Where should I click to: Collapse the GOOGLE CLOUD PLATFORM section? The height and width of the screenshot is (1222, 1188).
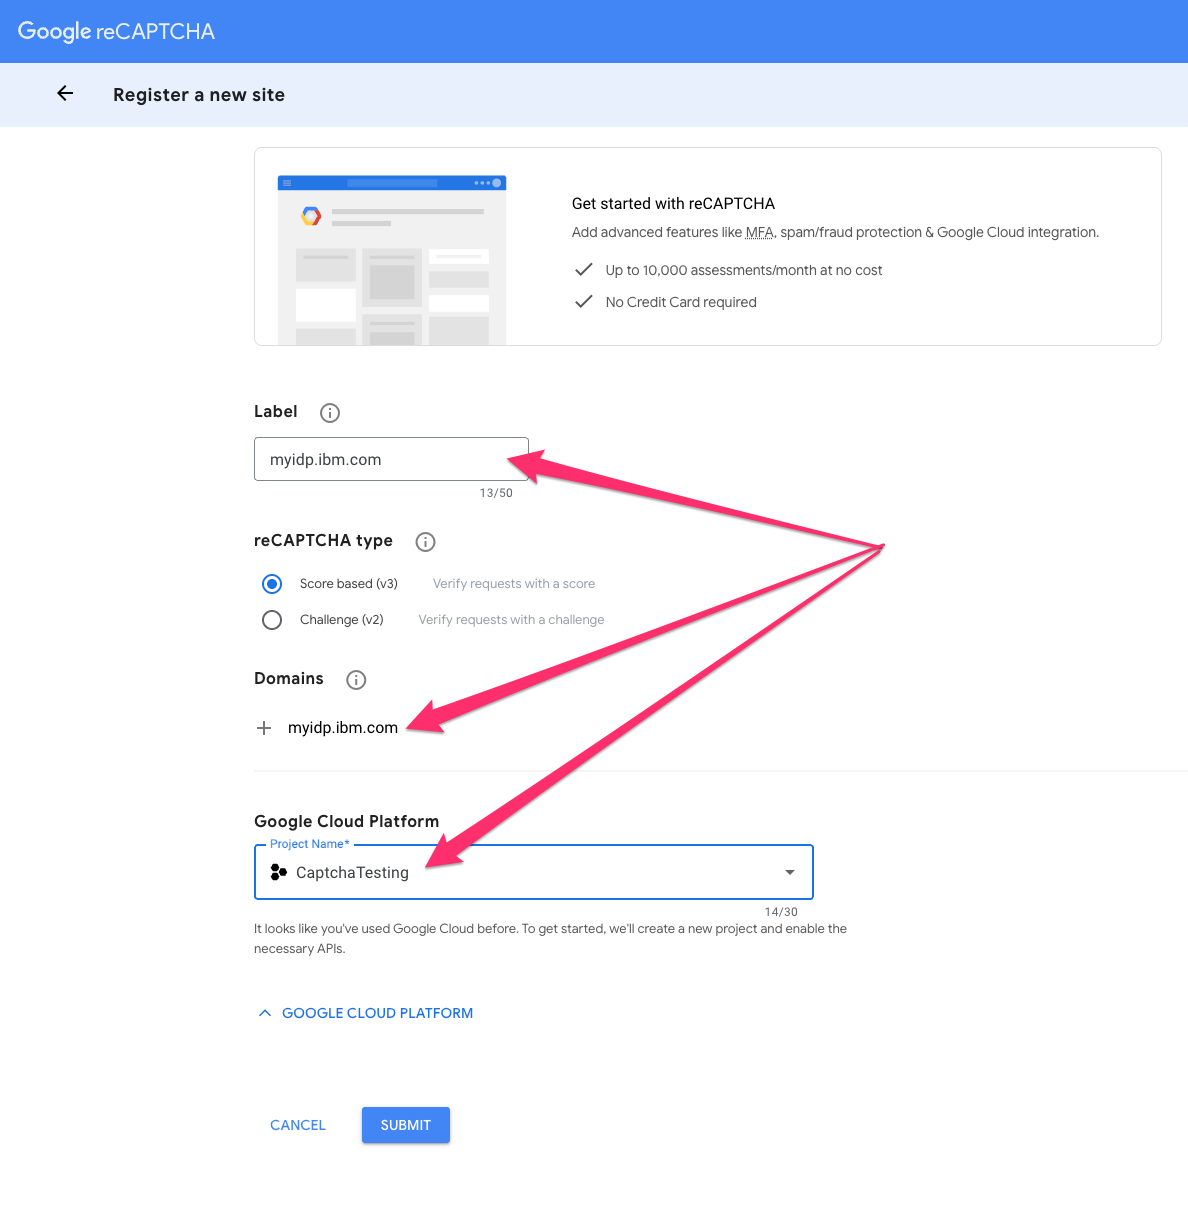pyautogui.click(x=365, y=1013)
